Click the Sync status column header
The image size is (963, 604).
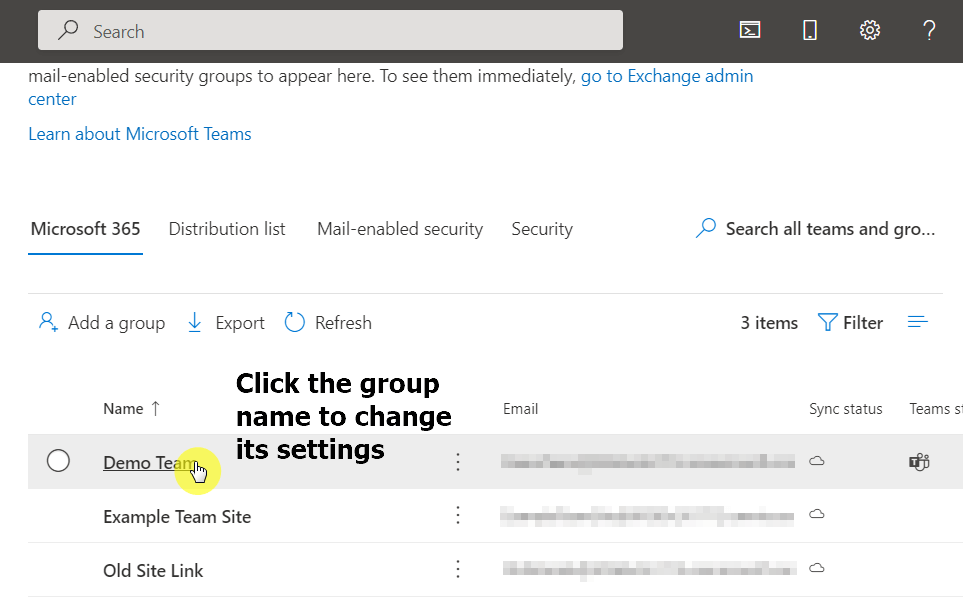point(846,409)
